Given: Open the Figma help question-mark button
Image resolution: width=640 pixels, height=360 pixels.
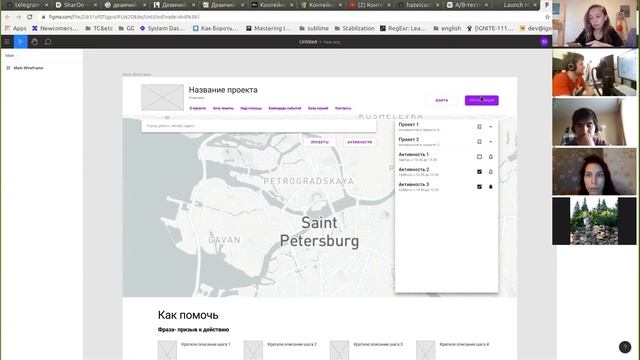Looking at the screenshot, I should click(x=624, y=347).
